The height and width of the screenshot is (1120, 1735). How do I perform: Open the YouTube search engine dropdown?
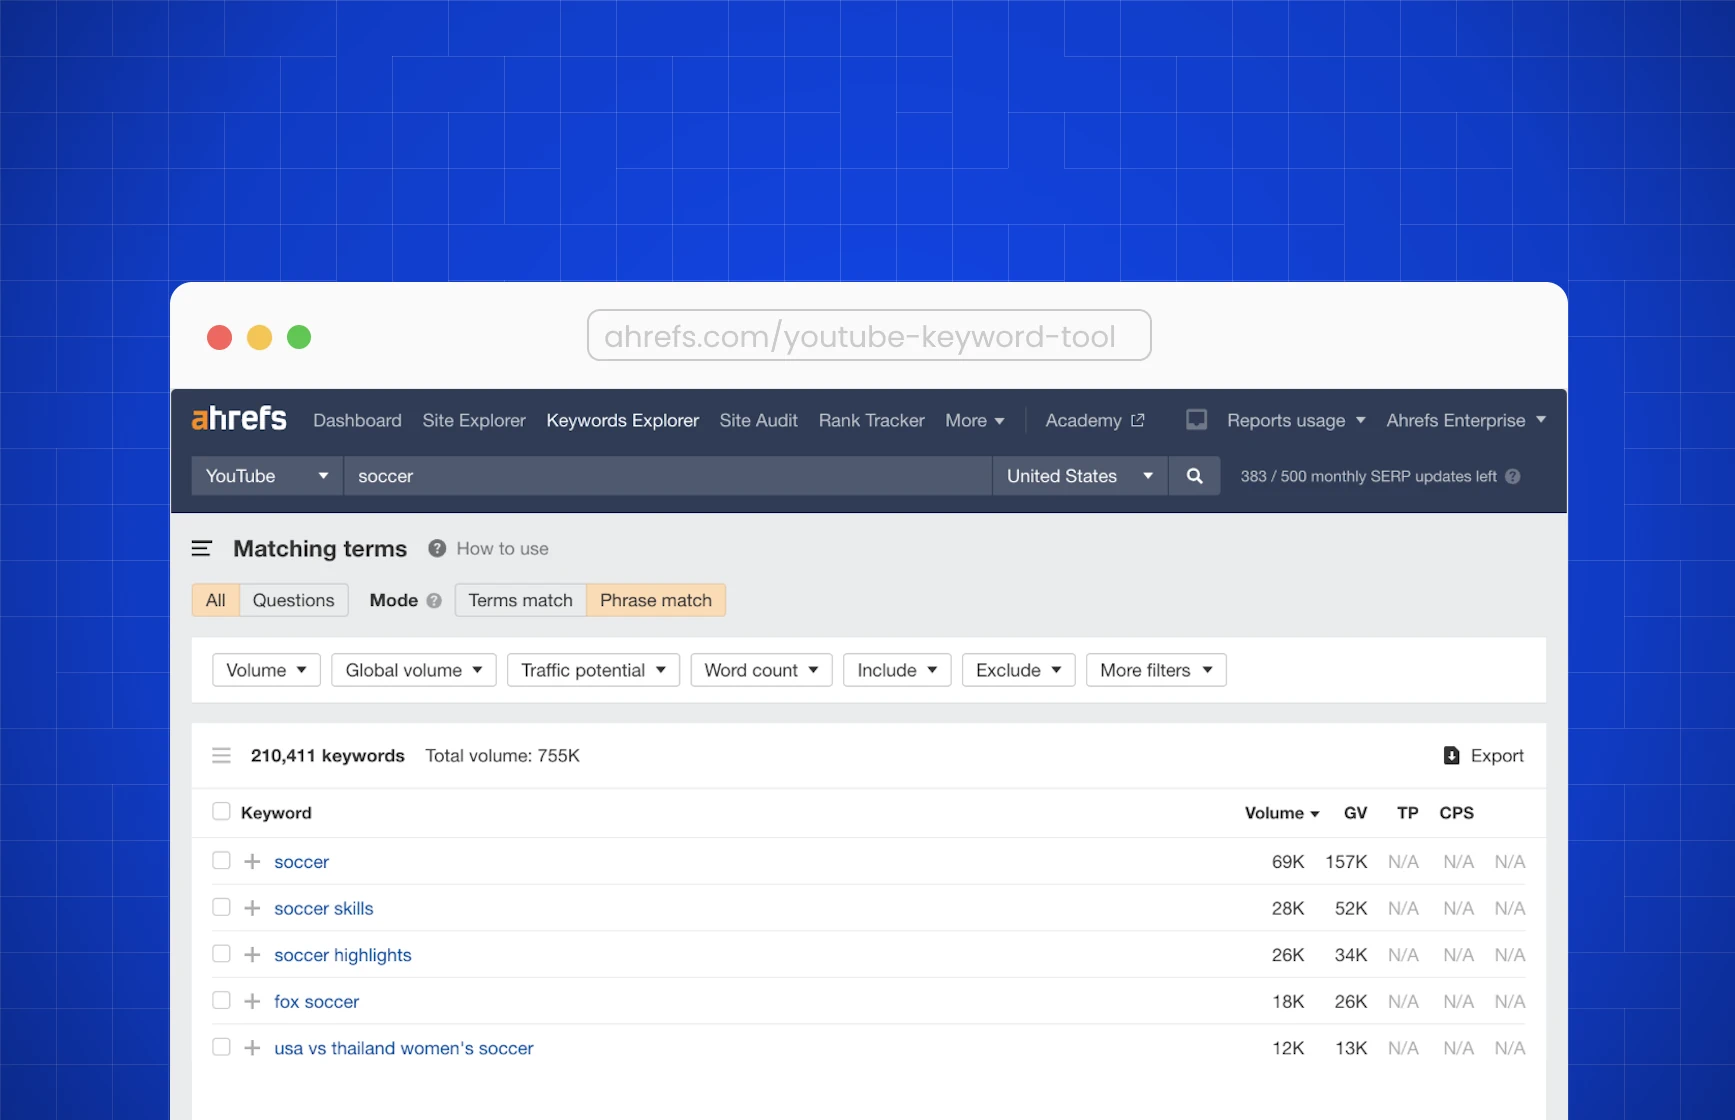pyautogui.click(x=267, y=476)
